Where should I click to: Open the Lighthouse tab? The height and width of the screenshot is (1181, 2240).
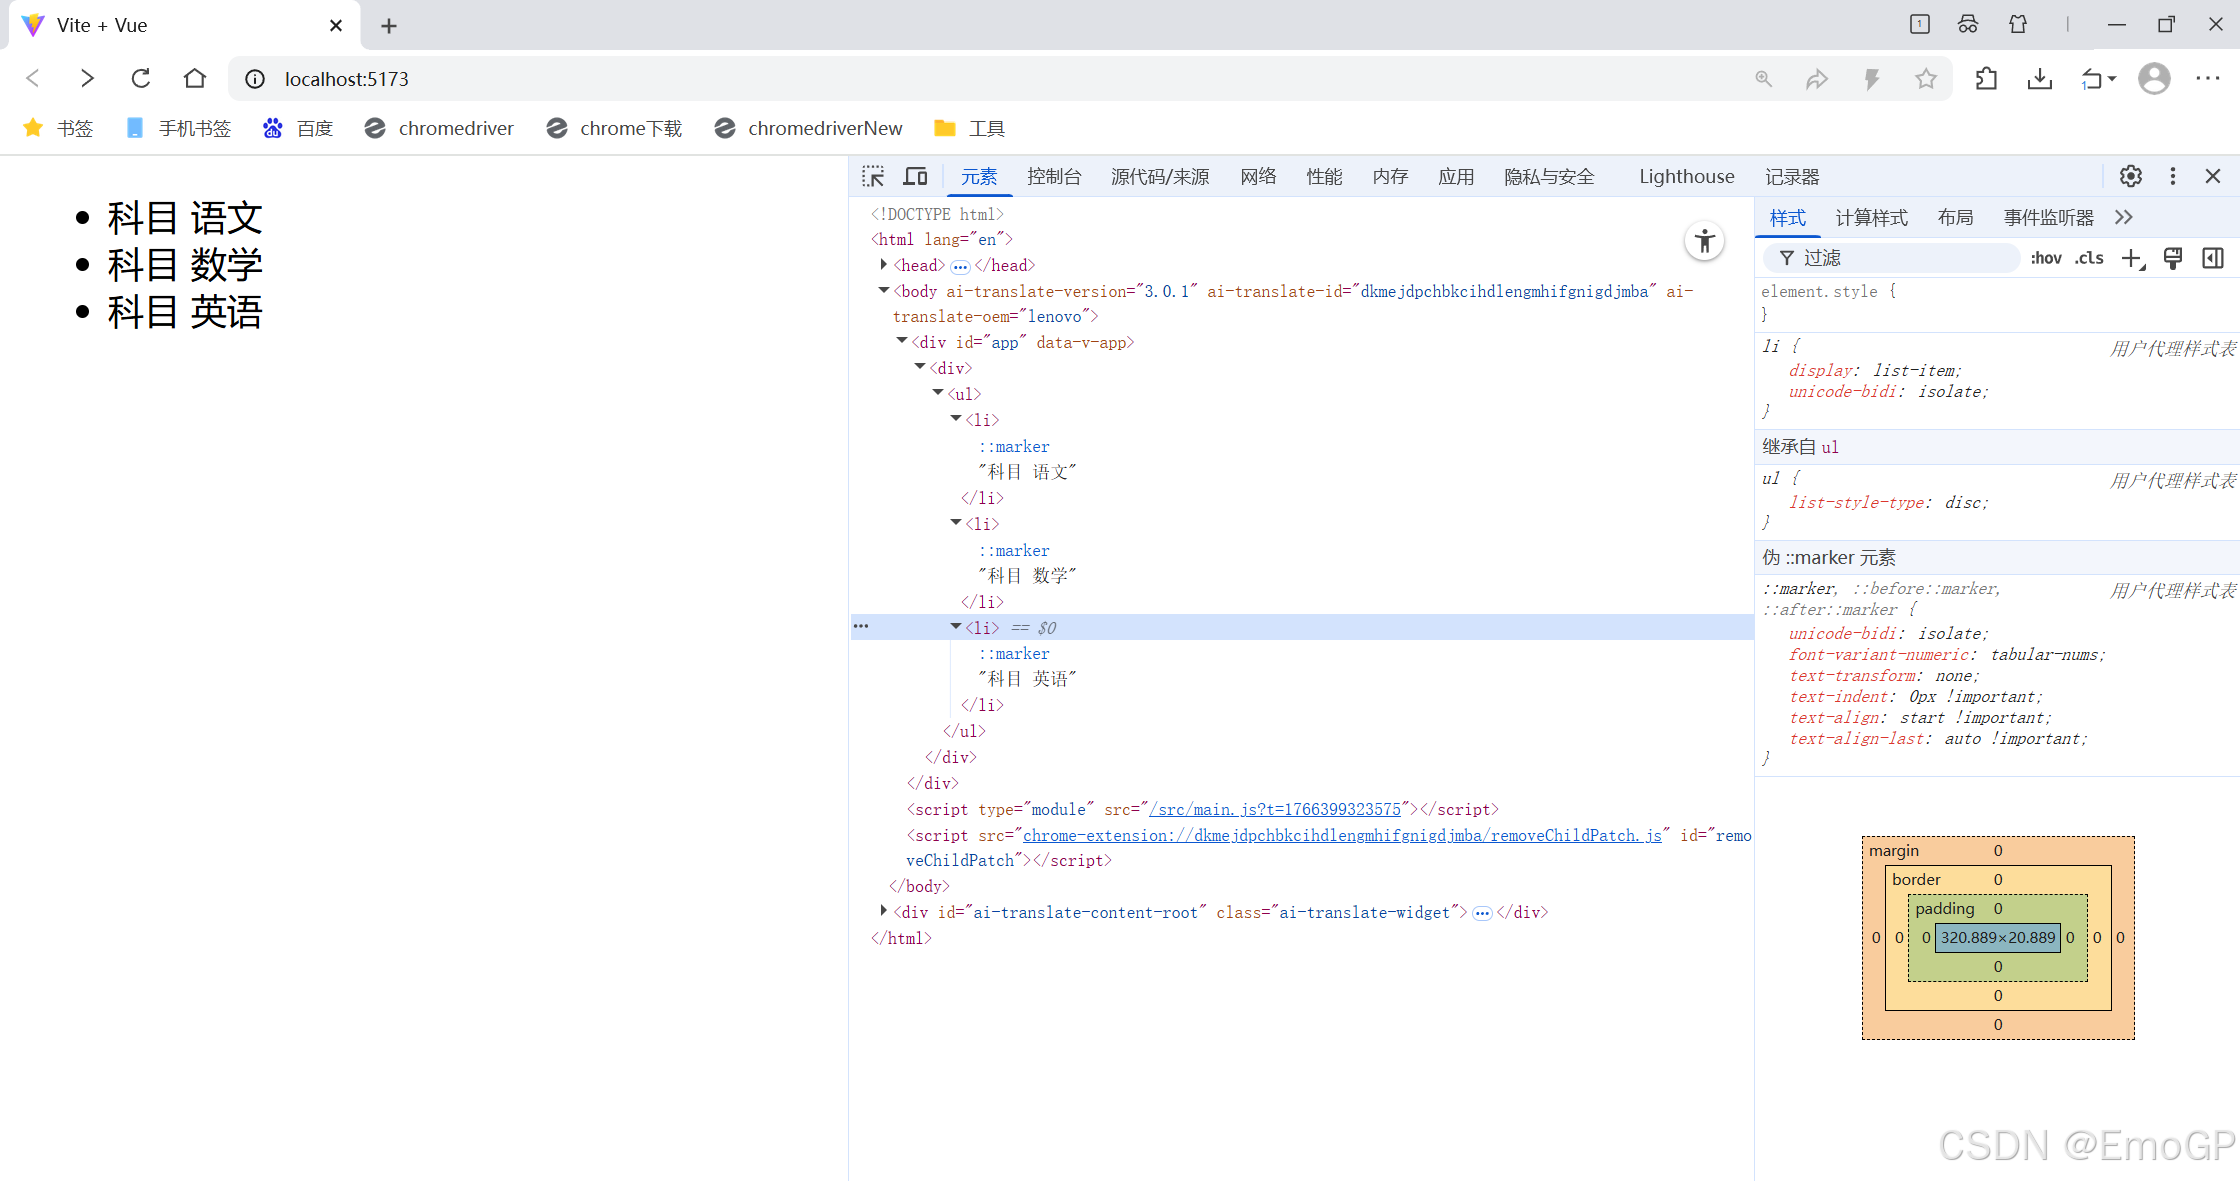(x=1686, y=177)
